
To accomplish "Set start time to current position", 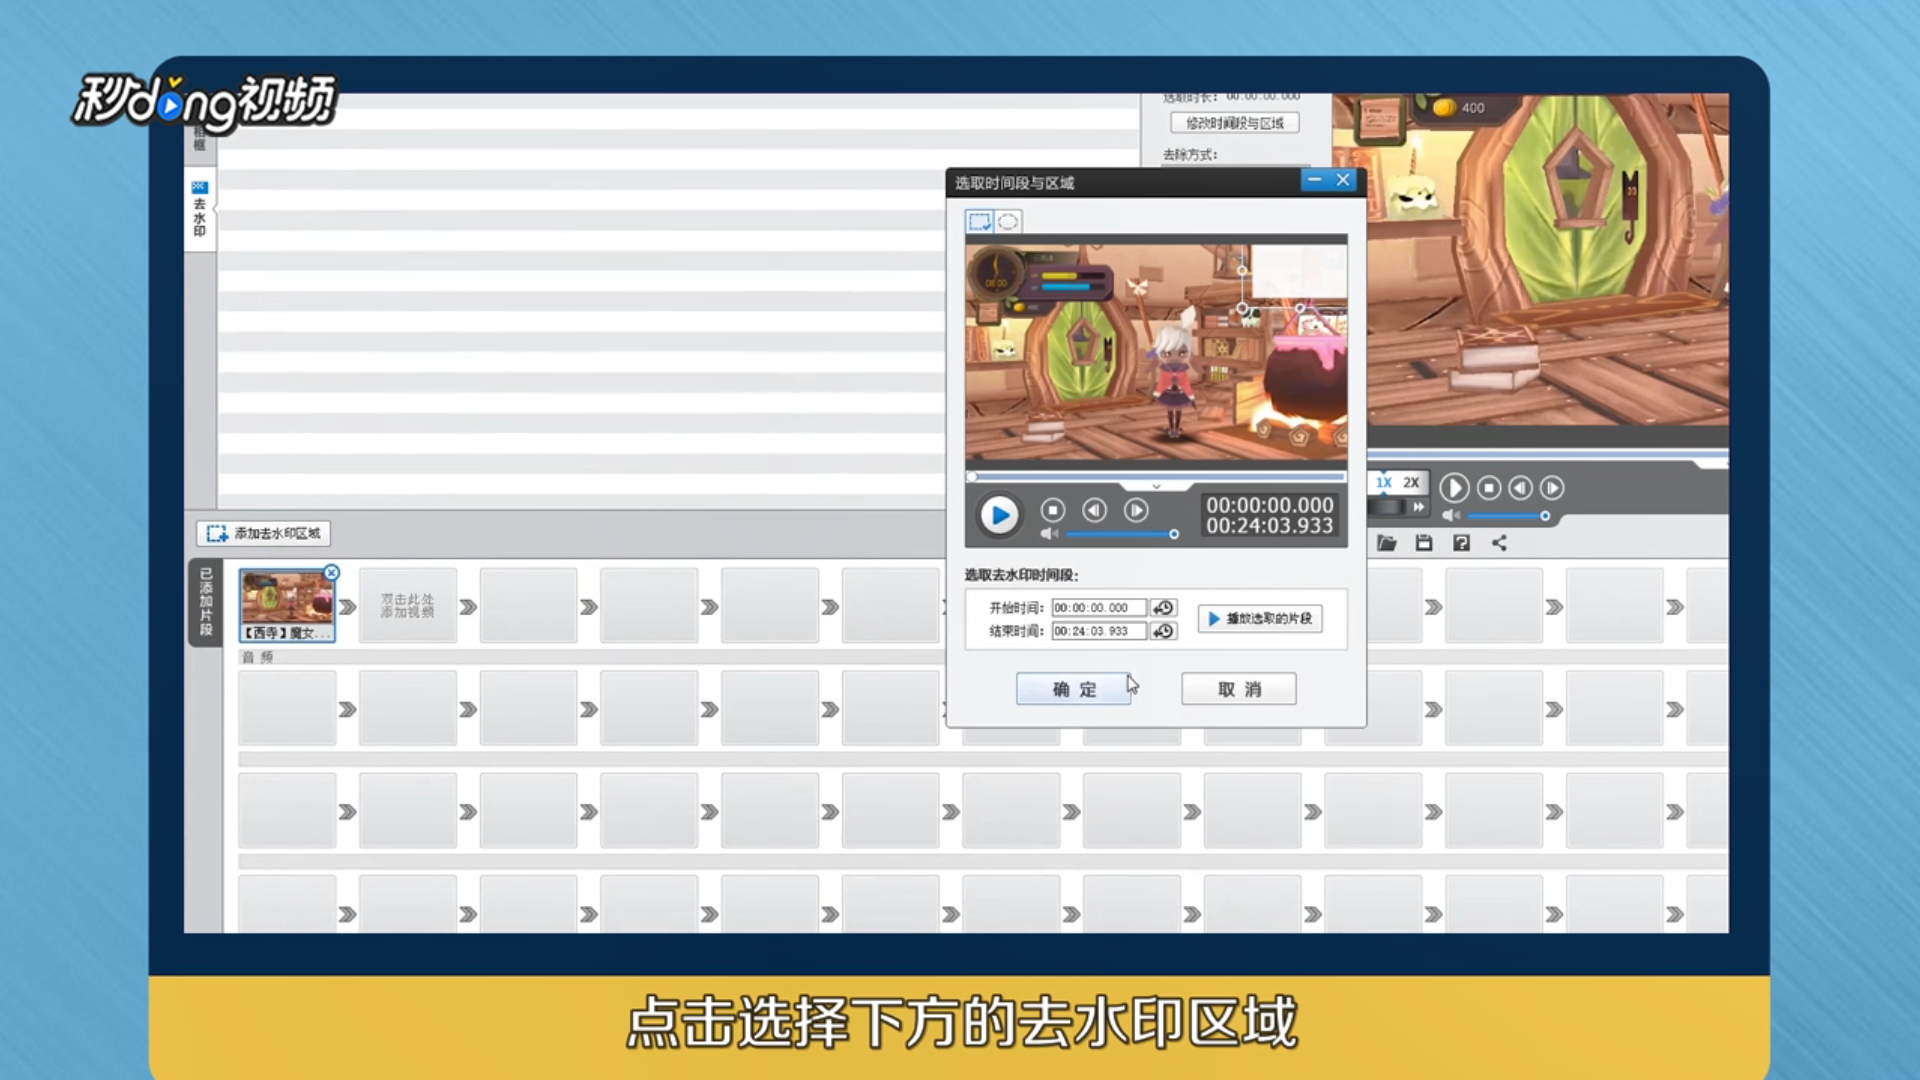I will click(x=1163, y=608).
